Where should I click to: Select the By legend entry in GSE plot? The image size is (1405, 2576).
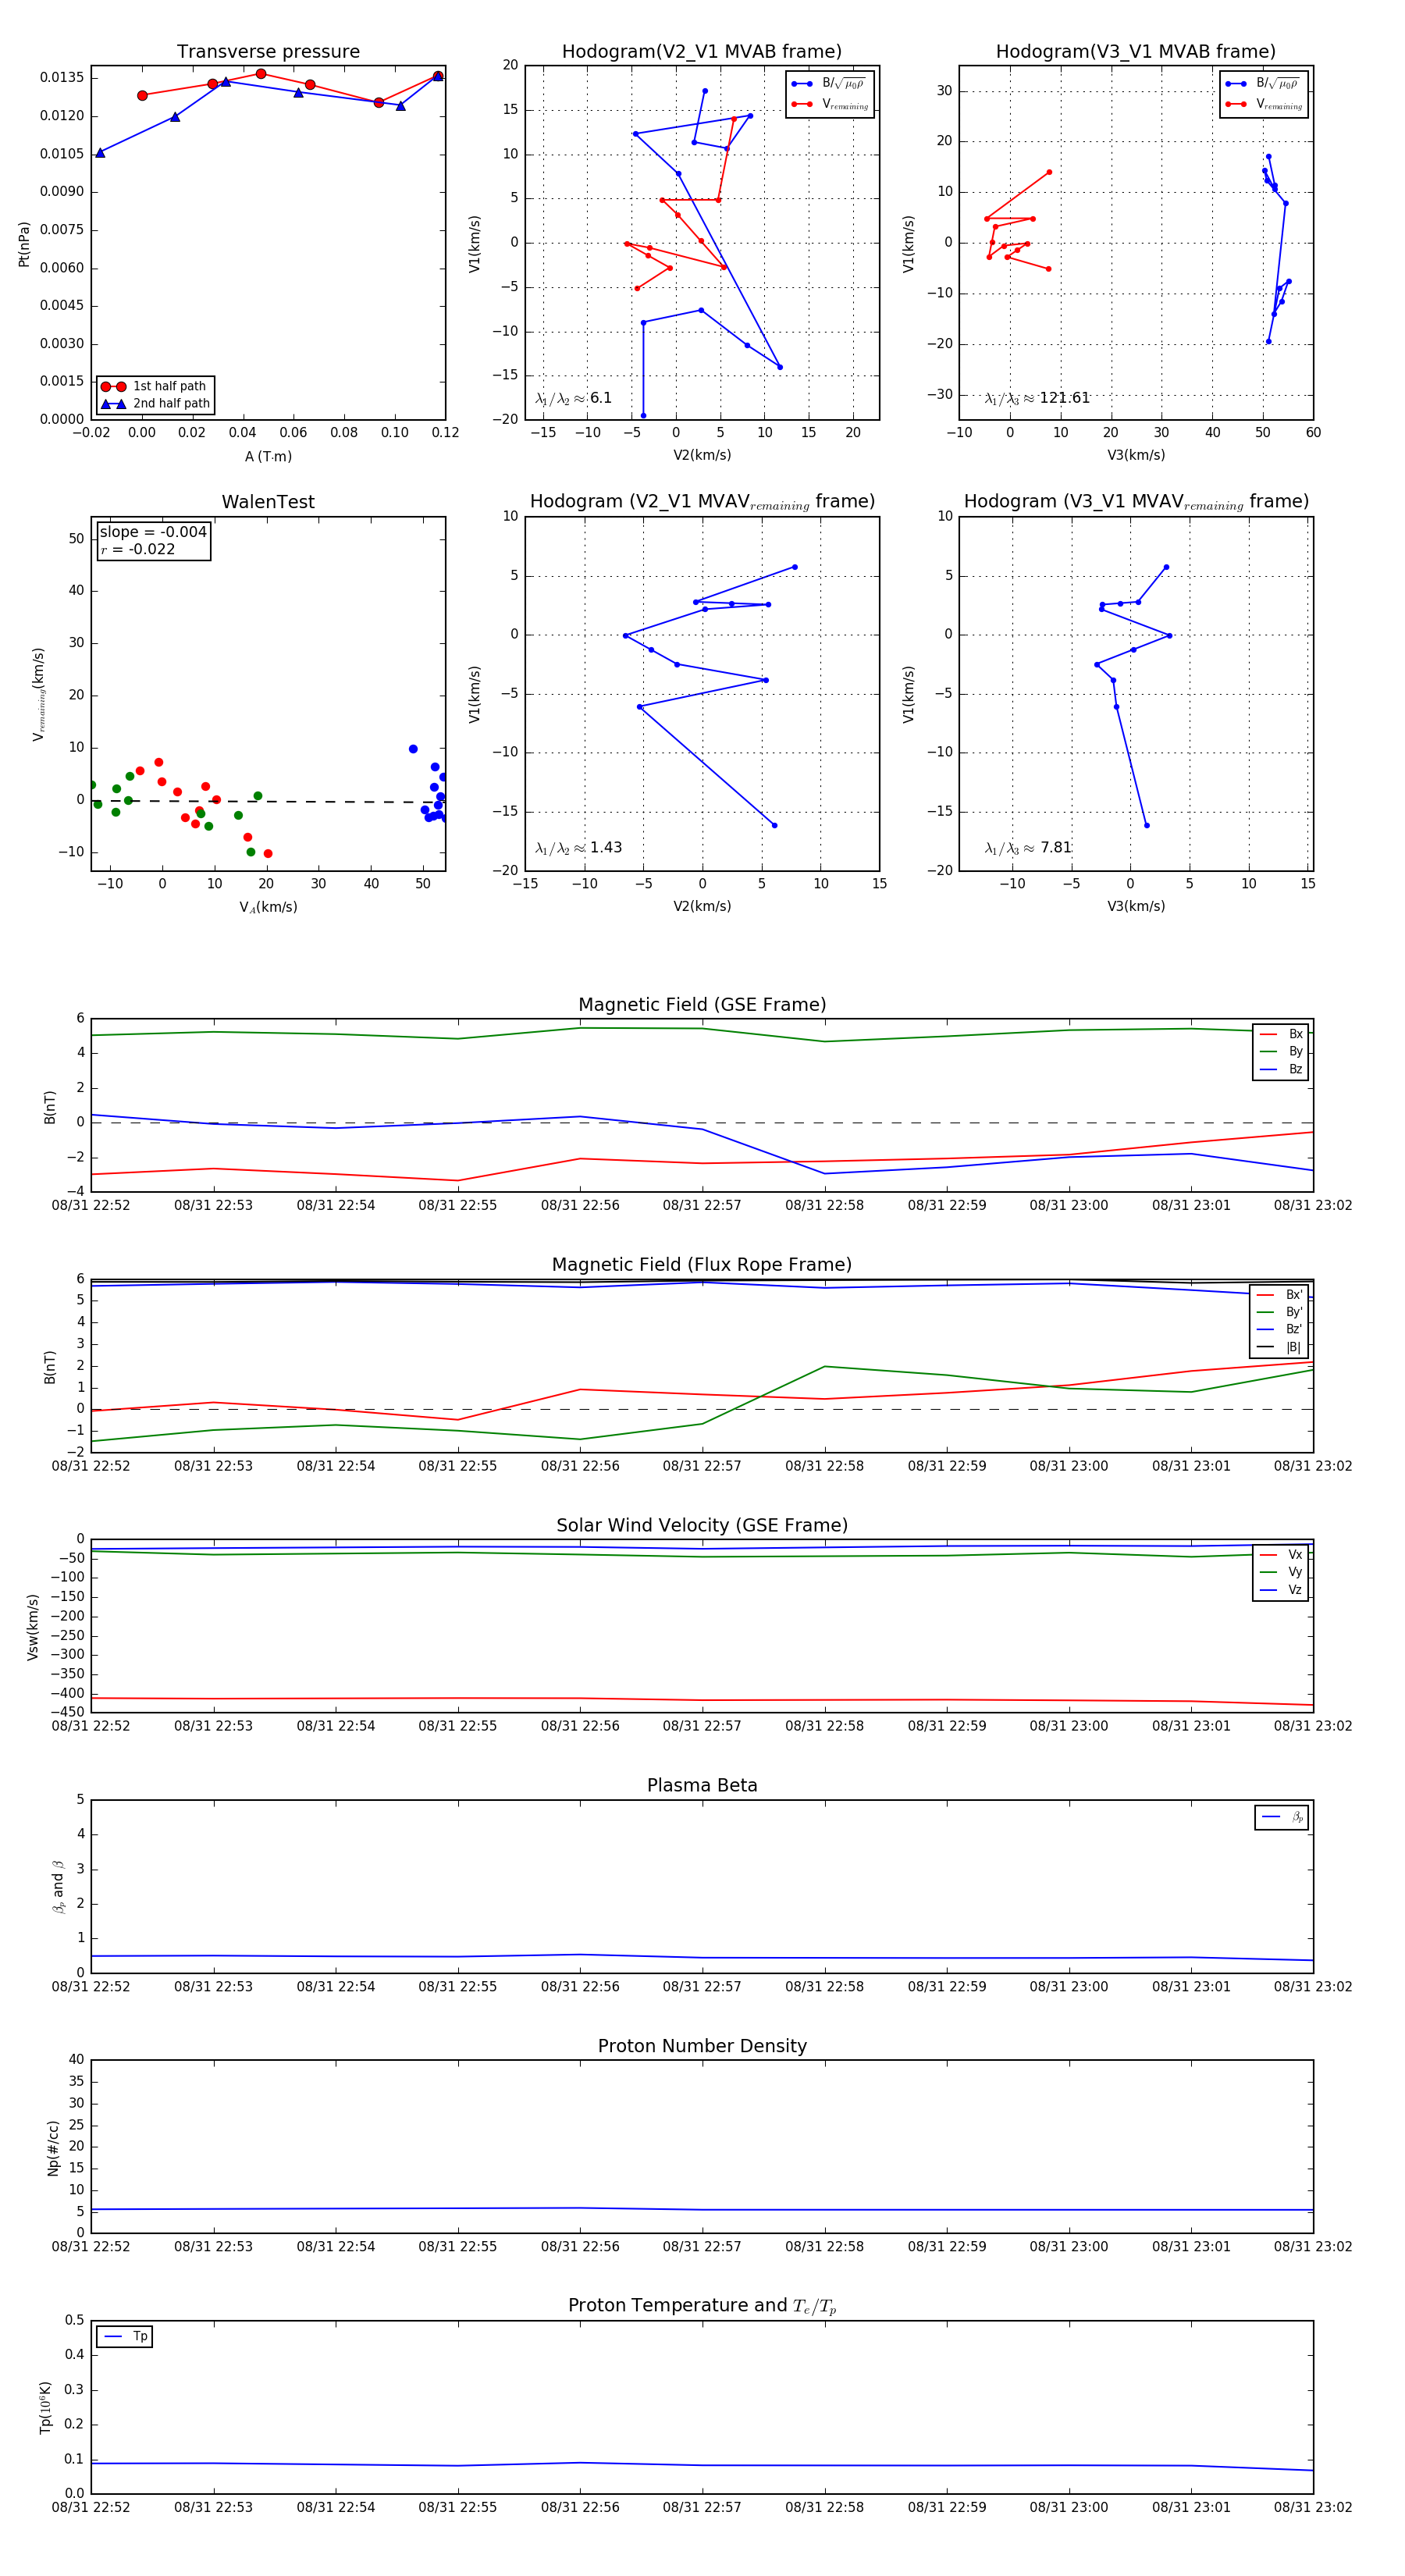[x=1281, y=1052]
